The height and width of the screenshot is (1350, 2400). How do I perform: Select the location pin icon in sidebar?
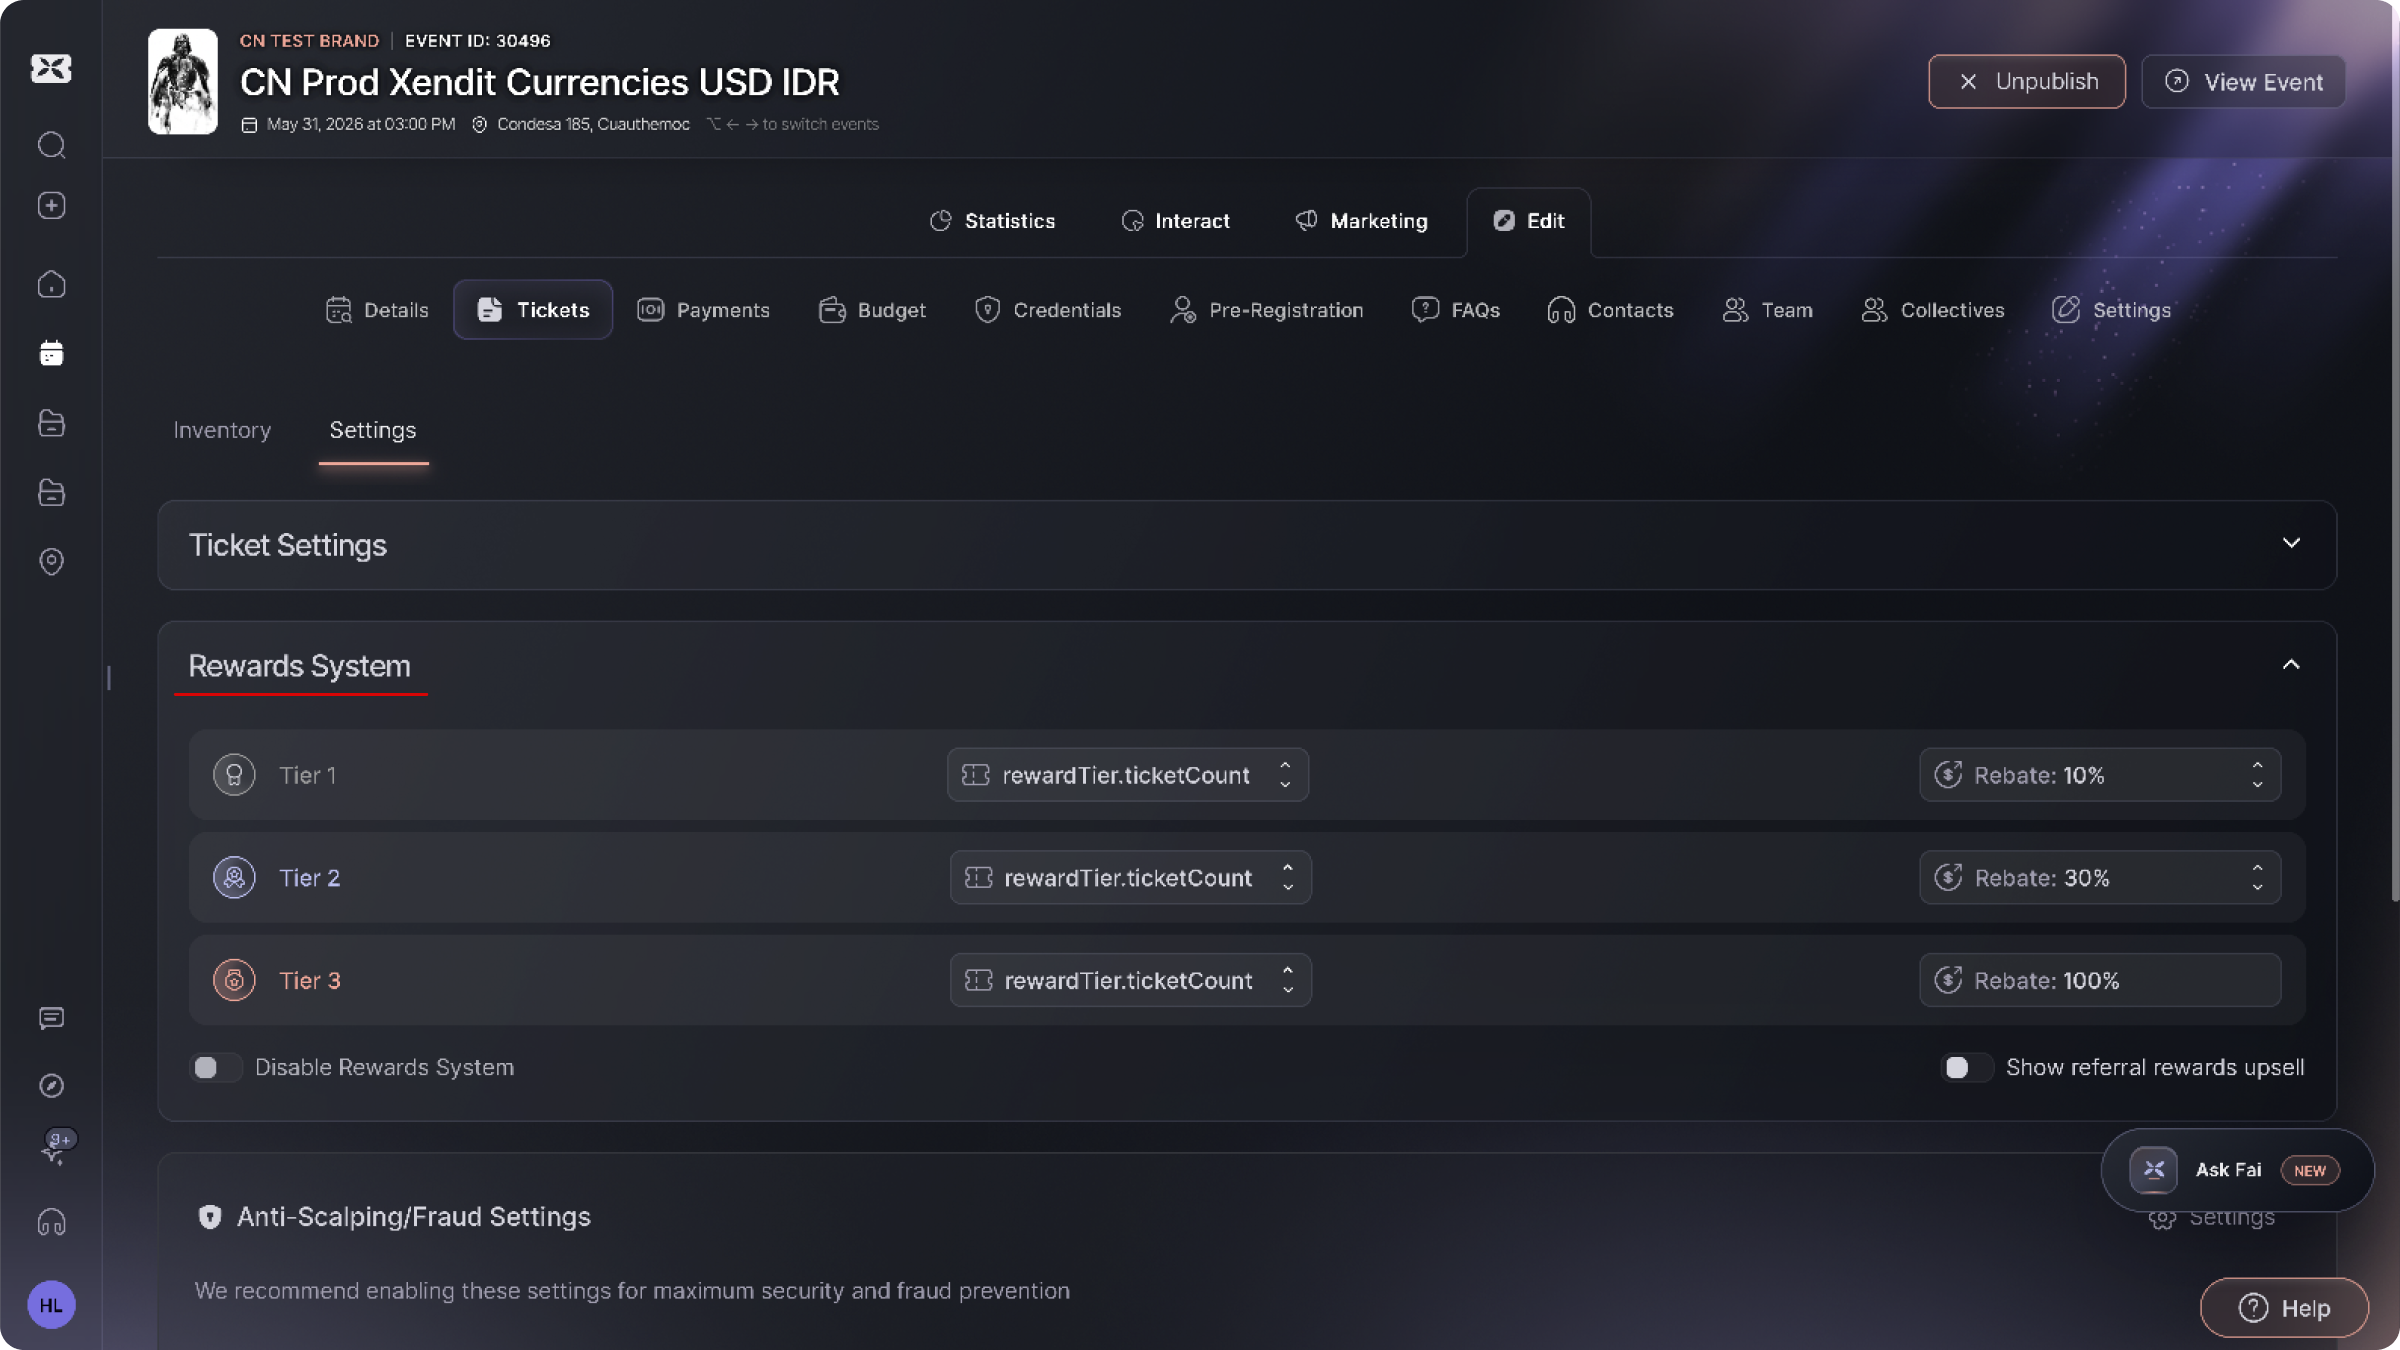coord(52,561)
